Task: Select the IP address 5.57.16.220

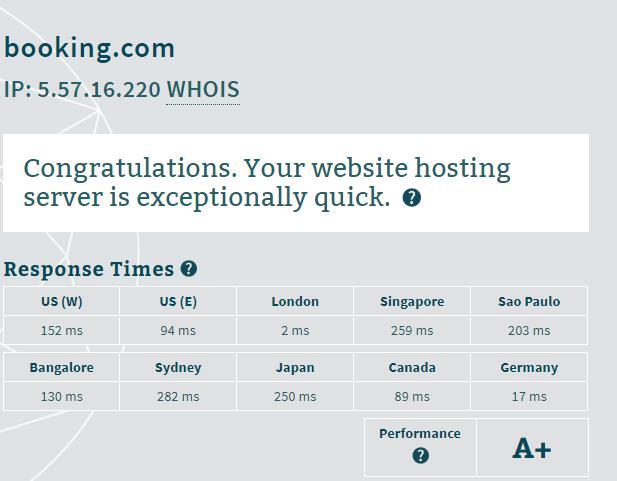Action: (99, 90)
